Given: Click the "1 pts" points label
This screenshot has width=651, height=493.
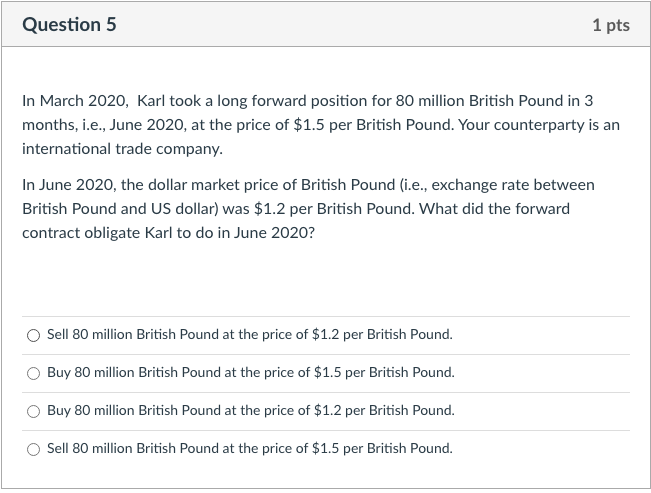Looking at the screenshot, I should coord(610,25).
